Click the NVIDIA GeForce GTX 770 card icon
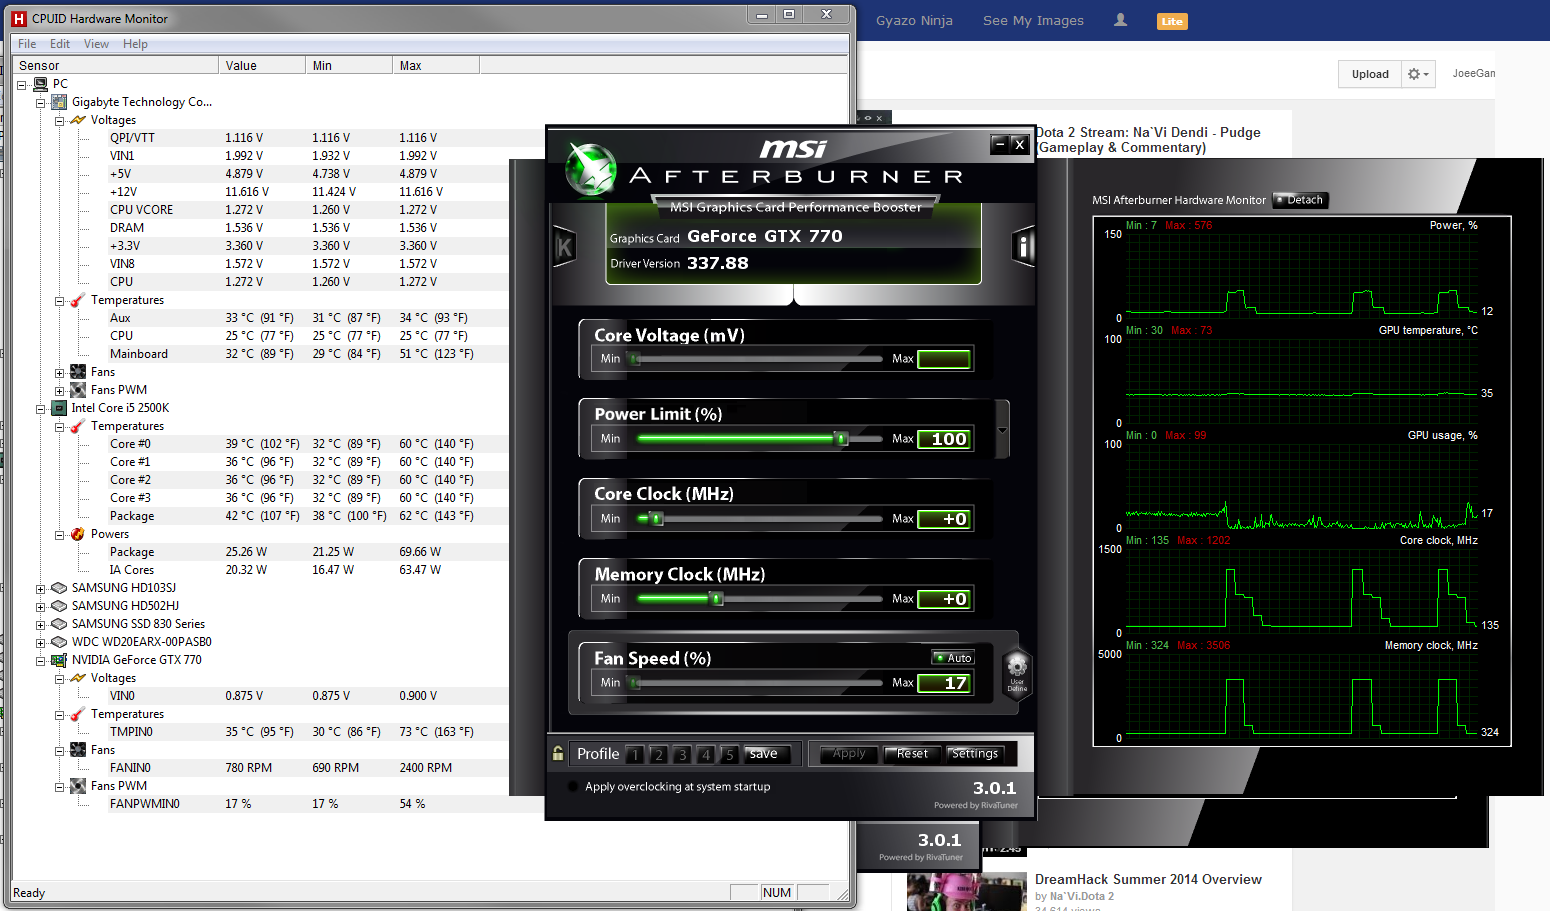This screenshot has height=911, width=1550. point(59,660)
